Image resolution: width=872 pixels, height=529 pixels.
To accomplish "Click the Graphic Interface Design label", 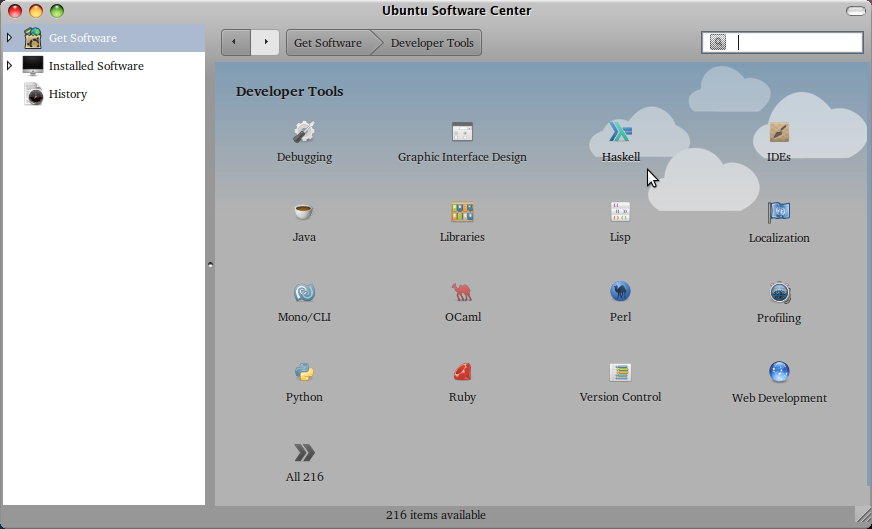I will (x=462, y=157).
